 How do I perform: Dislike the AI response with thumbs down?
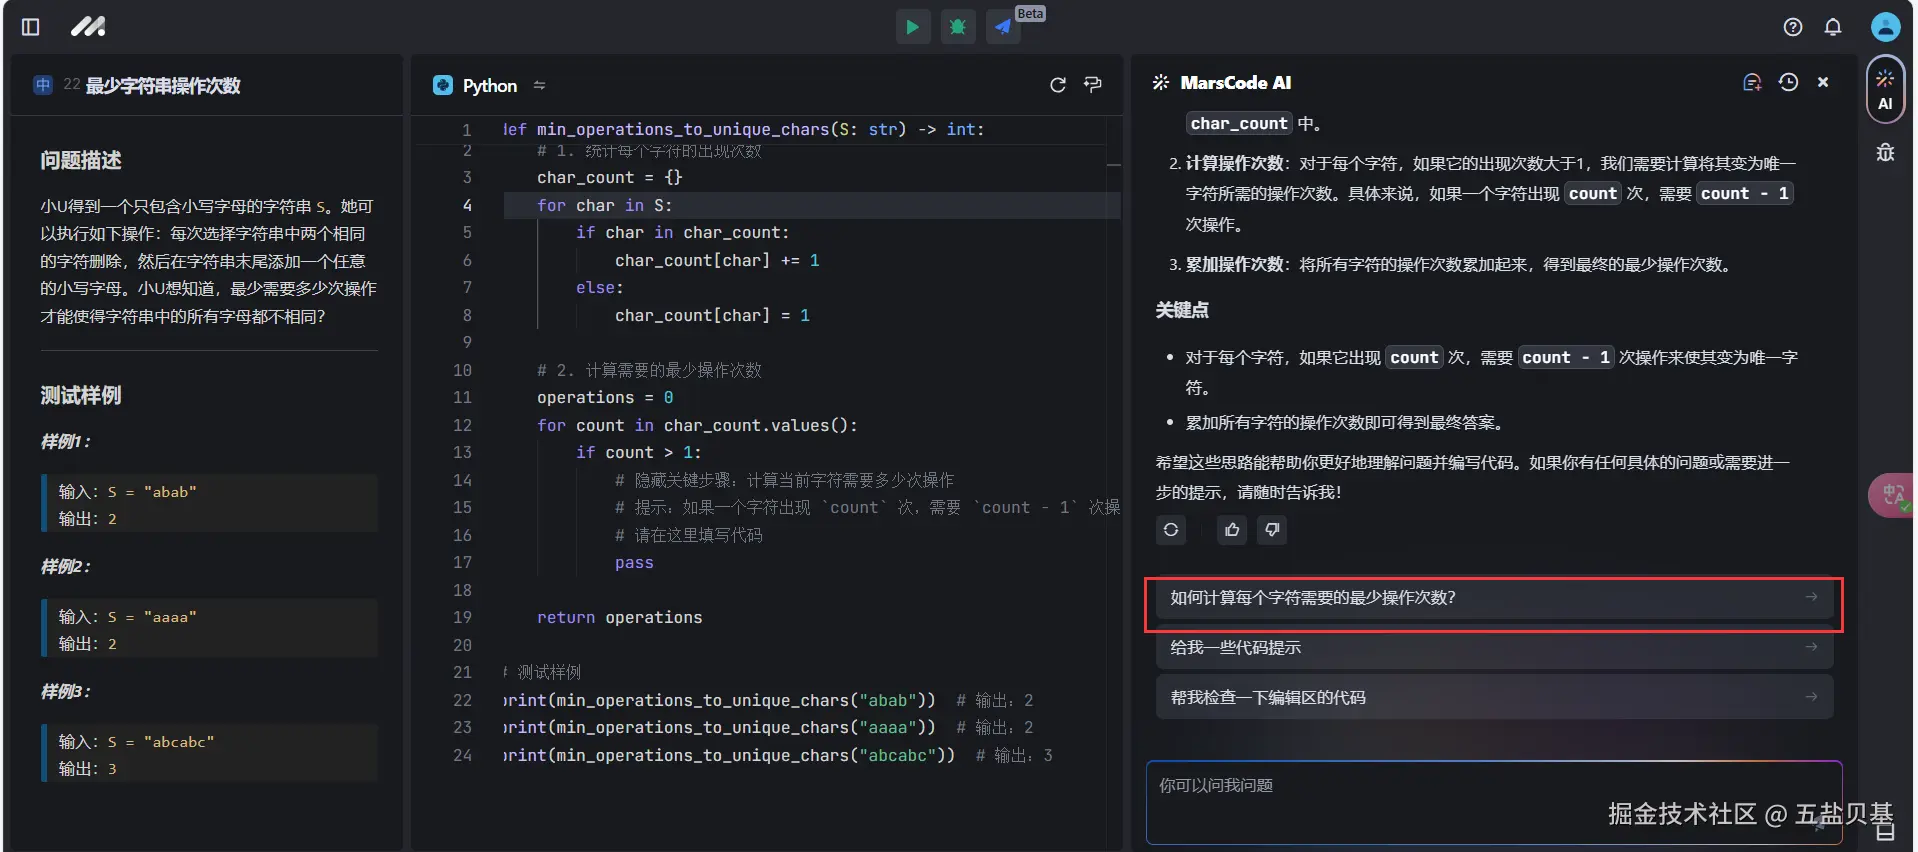(x=1272, y=530)
